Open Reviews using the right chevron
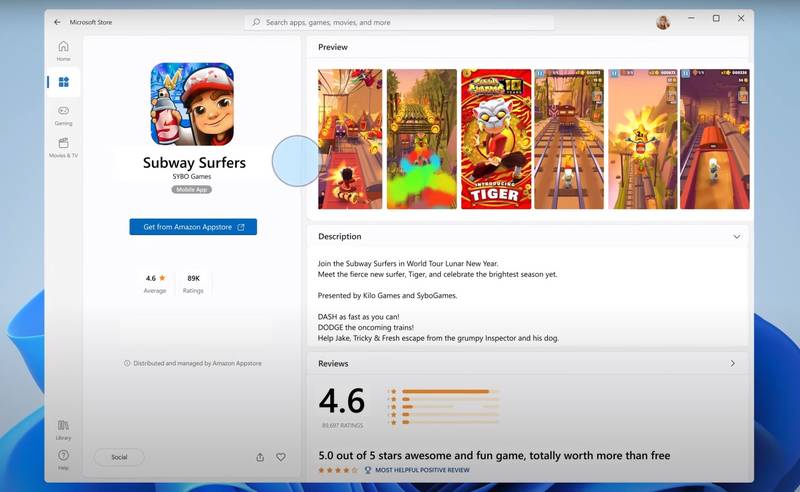 733,363
